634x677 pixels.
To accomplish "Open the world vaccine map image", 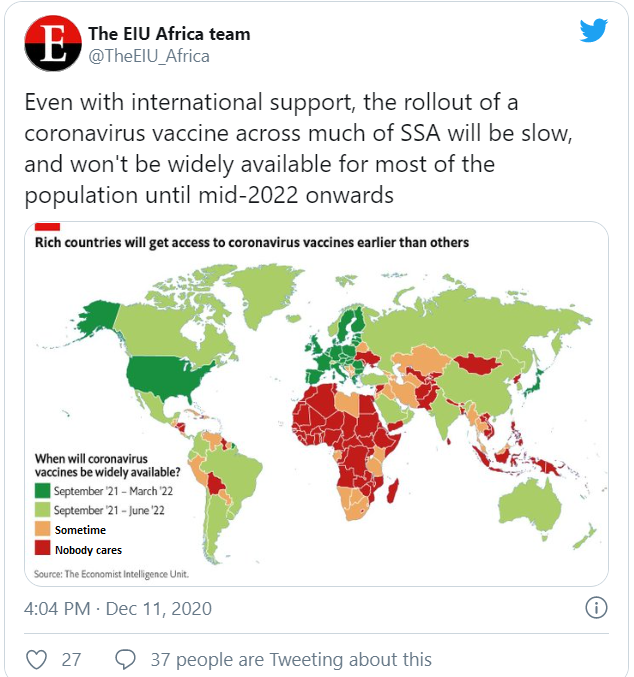I will pyautogui.click(x=316, y=400).
